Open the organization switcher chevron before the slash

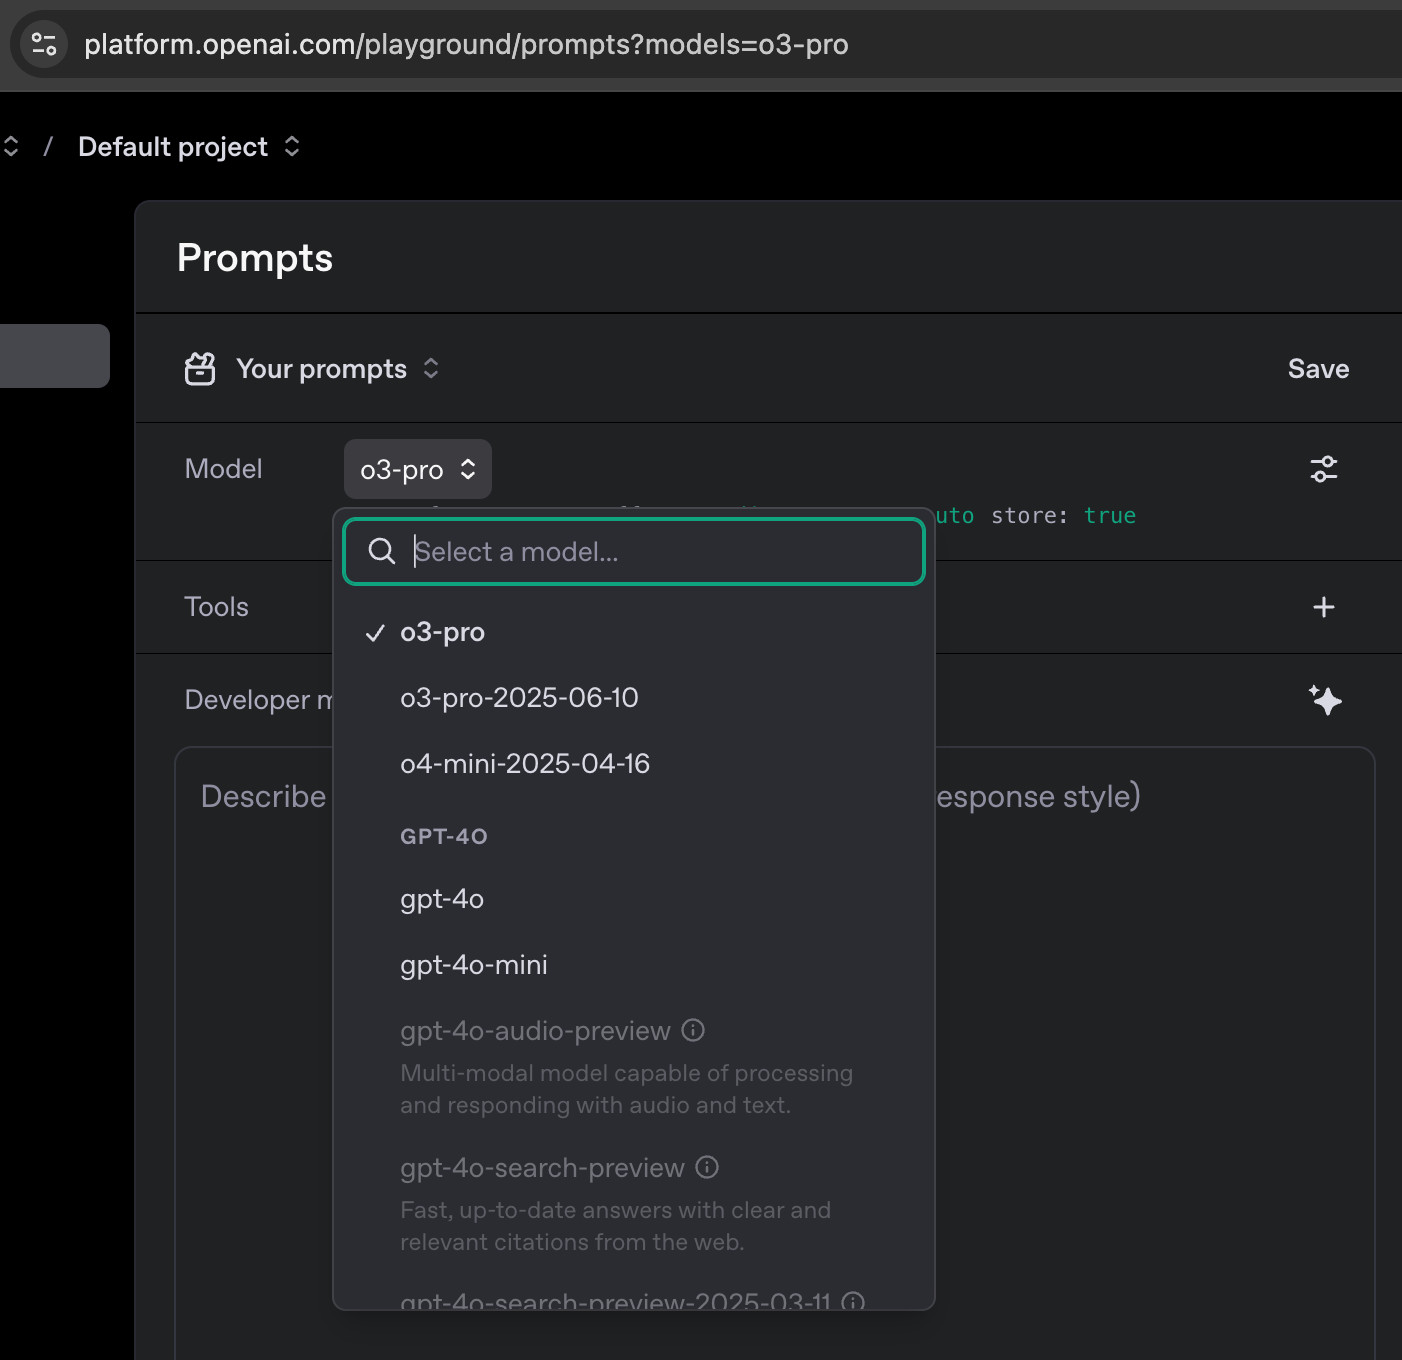click(x=11, y=147)
